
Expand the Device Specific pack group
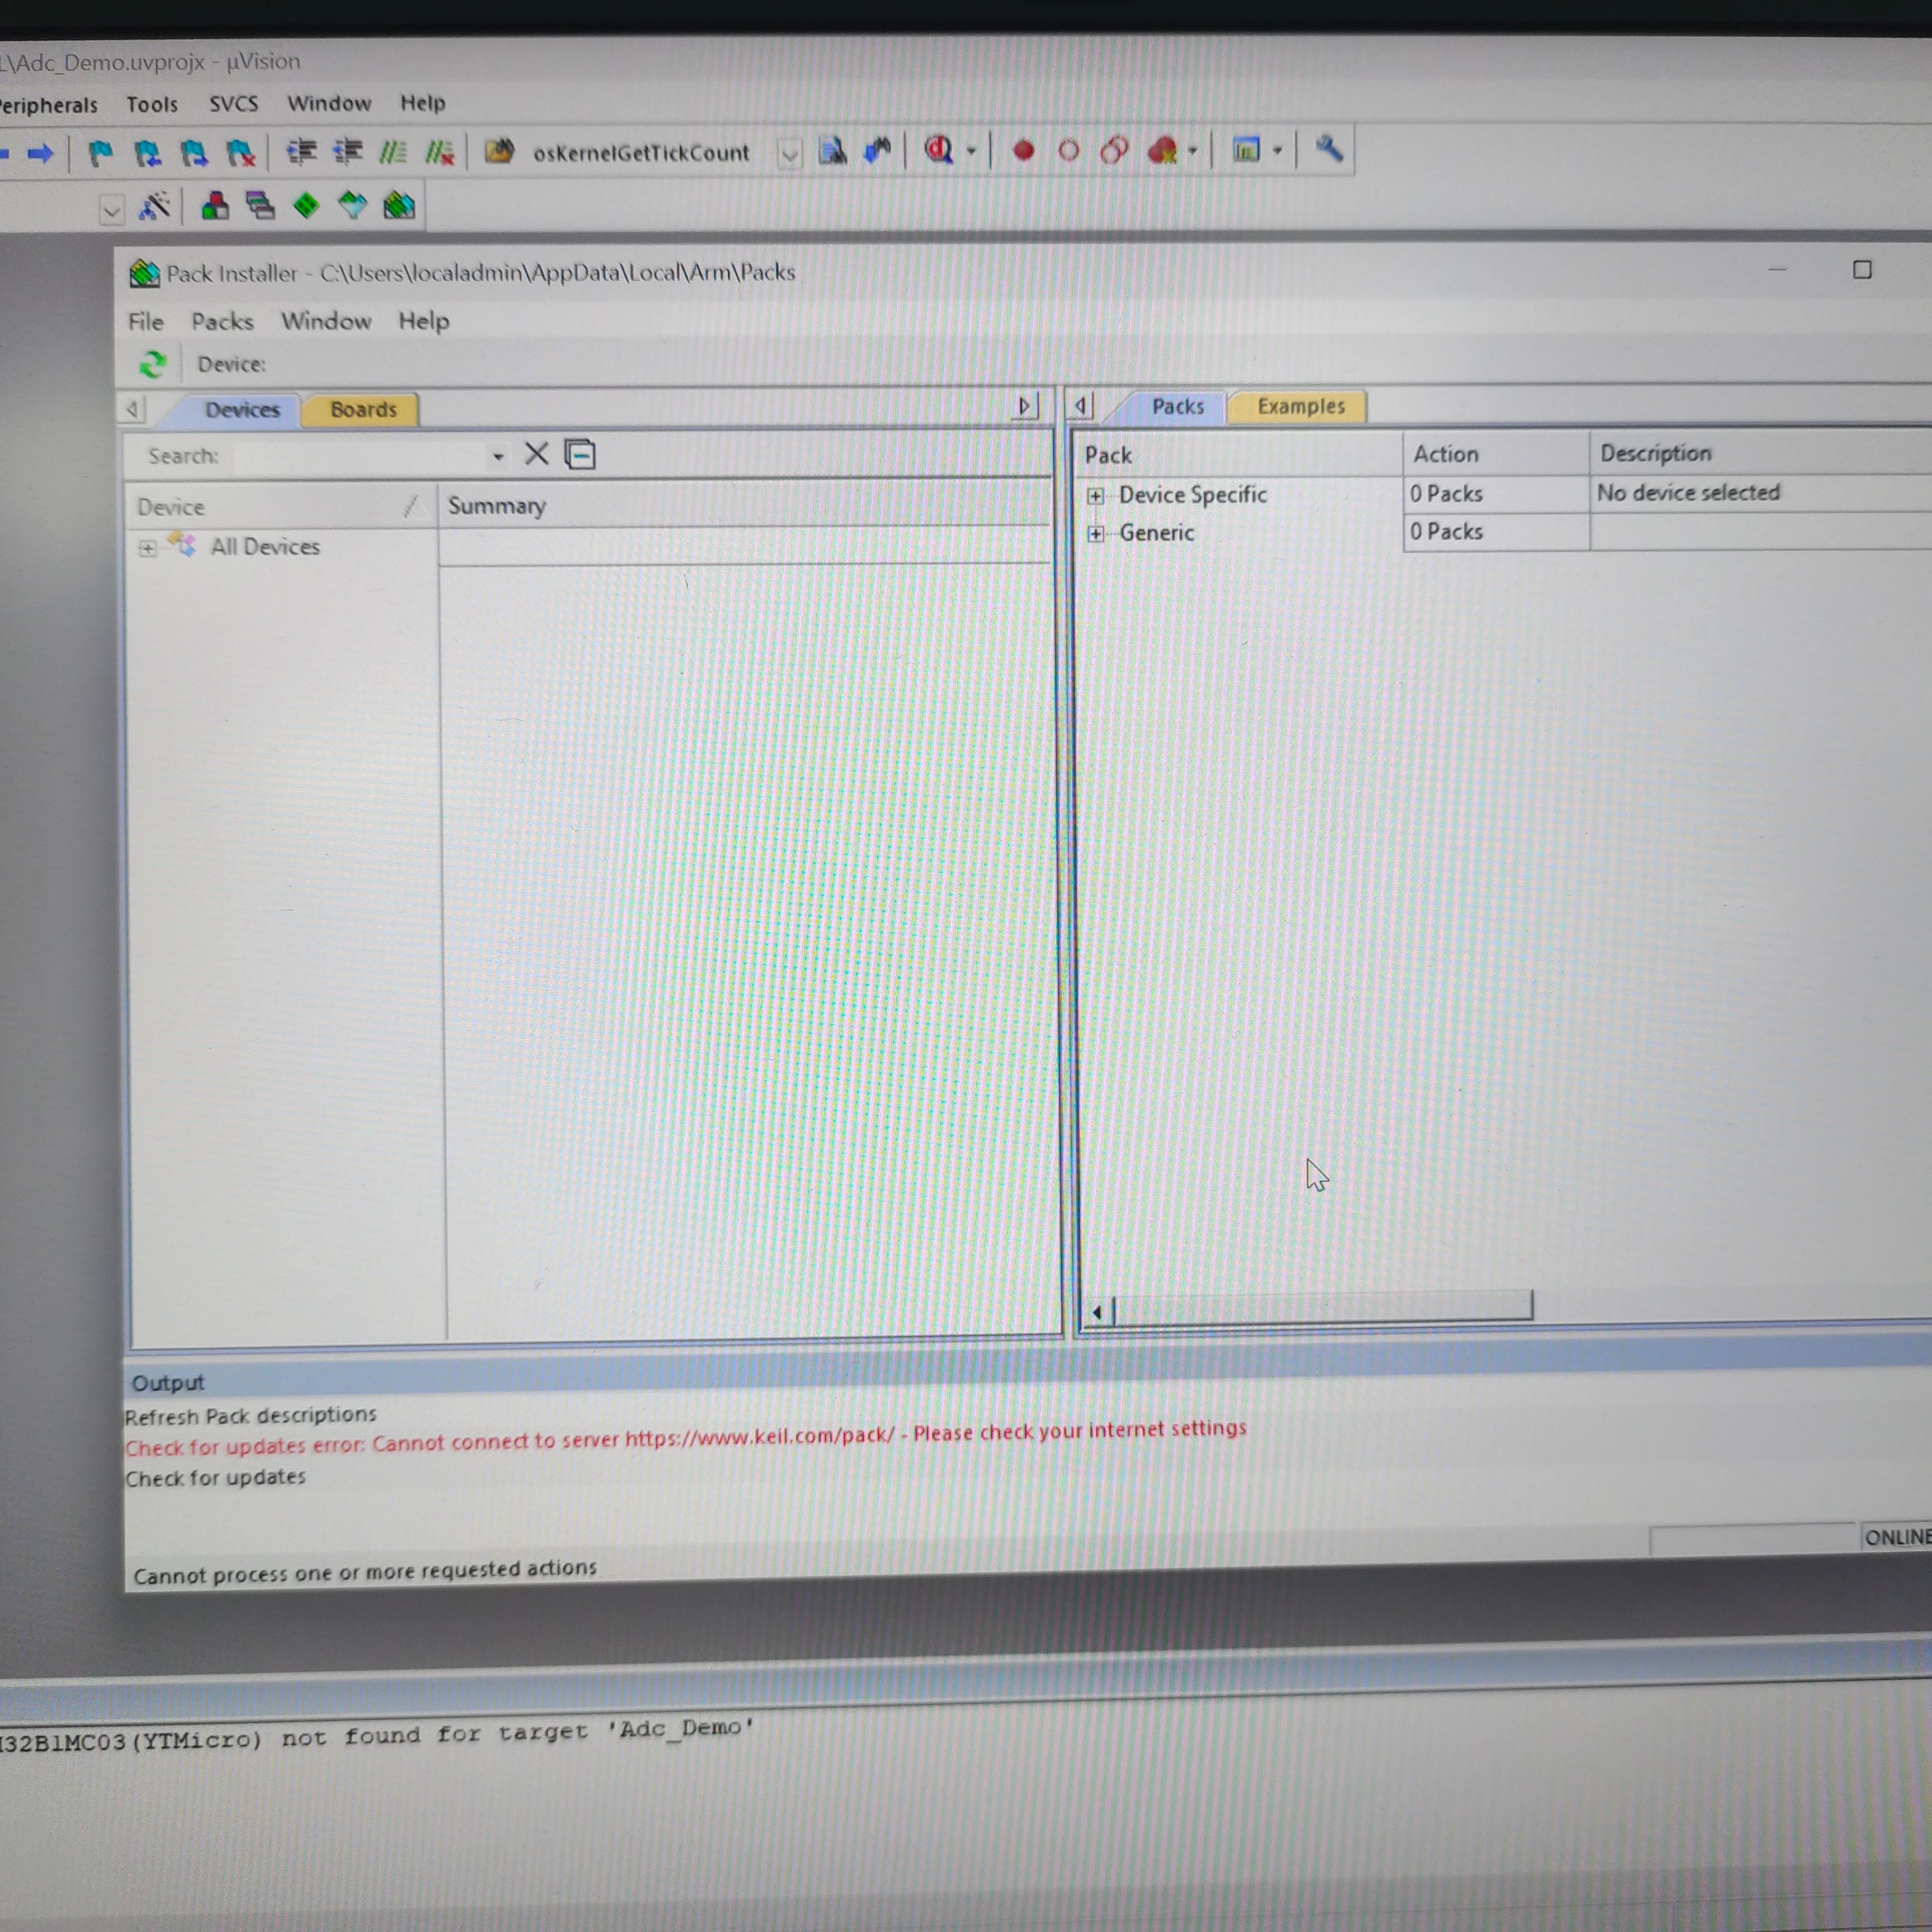1095,496
